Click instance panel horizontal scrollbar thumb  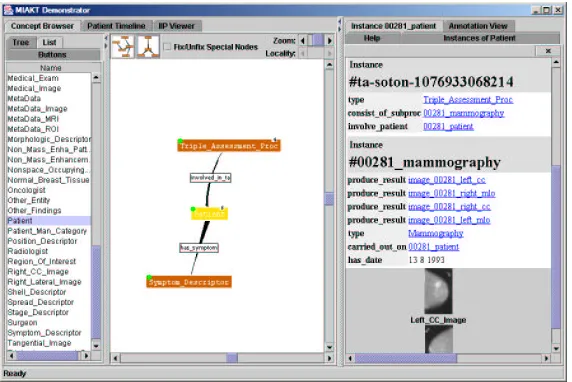(x=406, y=358)
